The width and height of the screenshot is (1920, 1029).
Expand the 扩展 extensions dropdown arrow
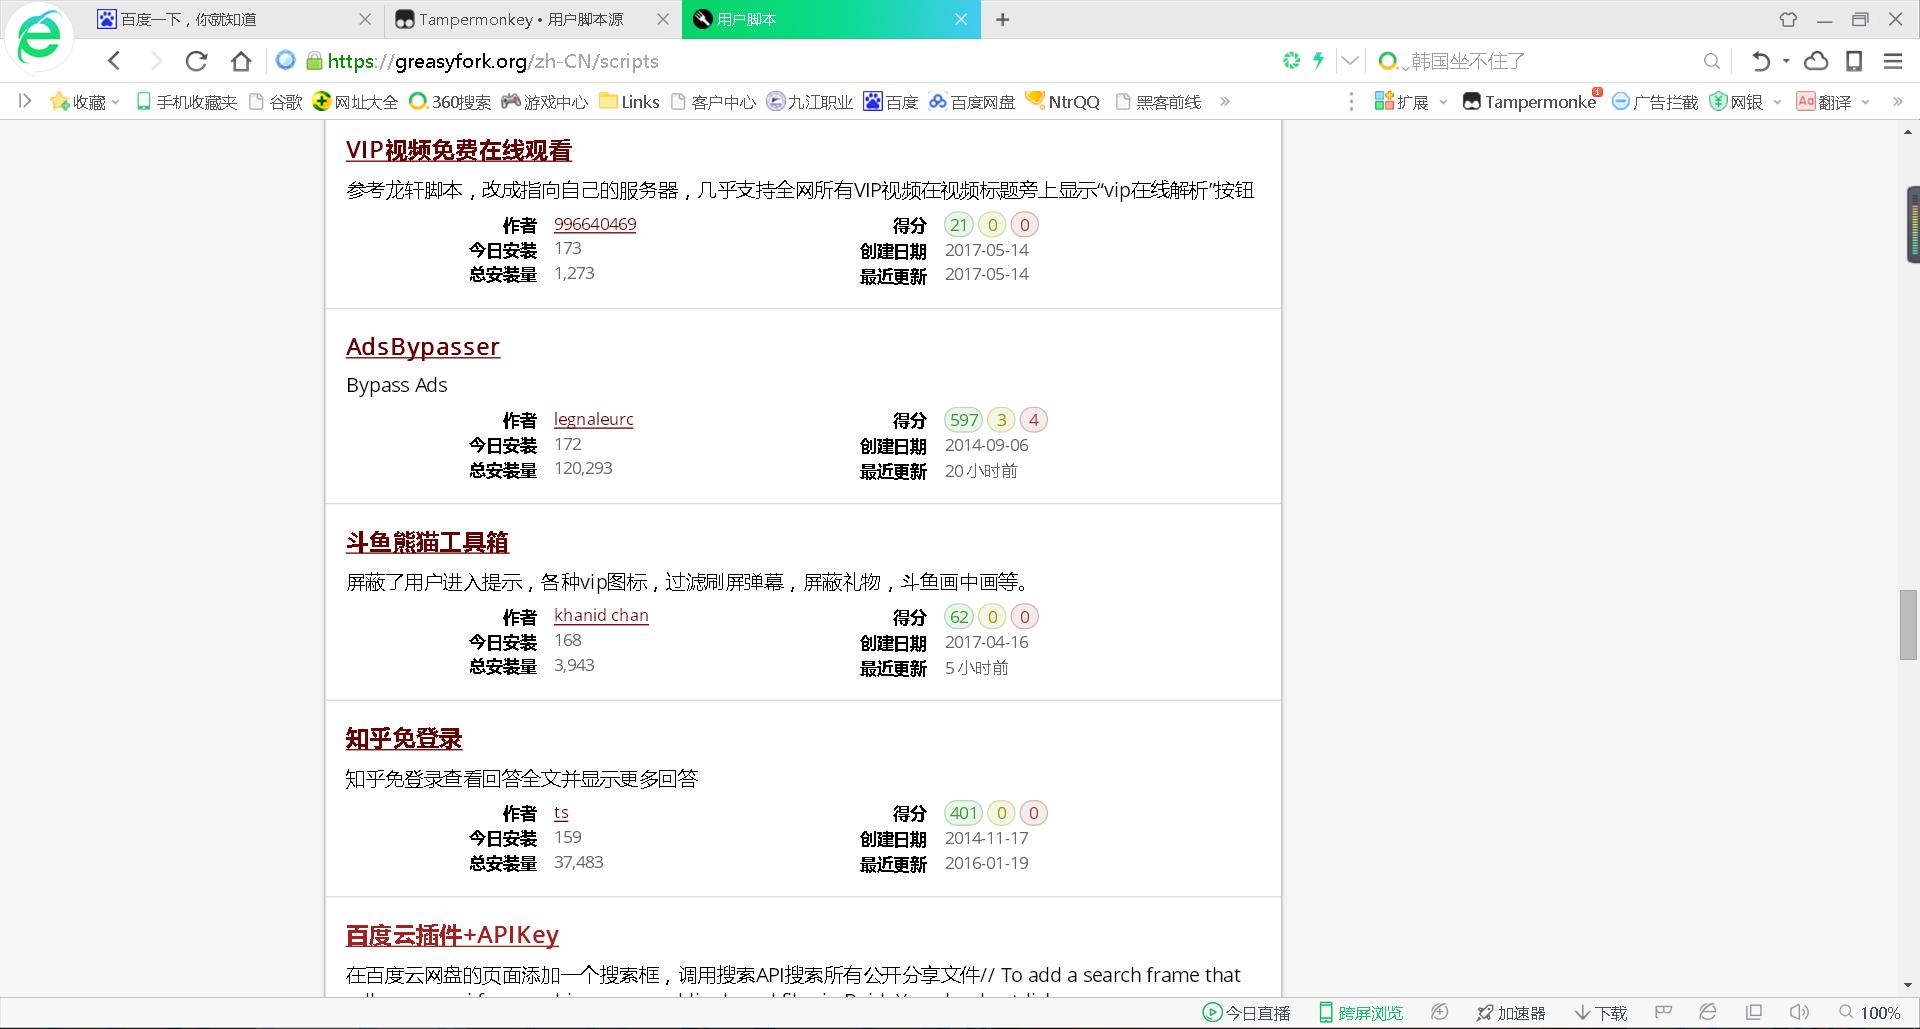[1443, 101]
